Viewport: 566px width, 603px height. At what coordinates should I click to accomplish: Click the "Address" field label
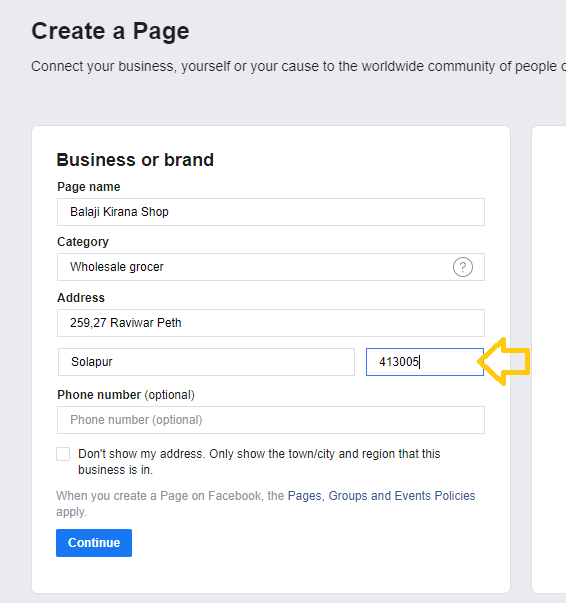pos(81,298)
